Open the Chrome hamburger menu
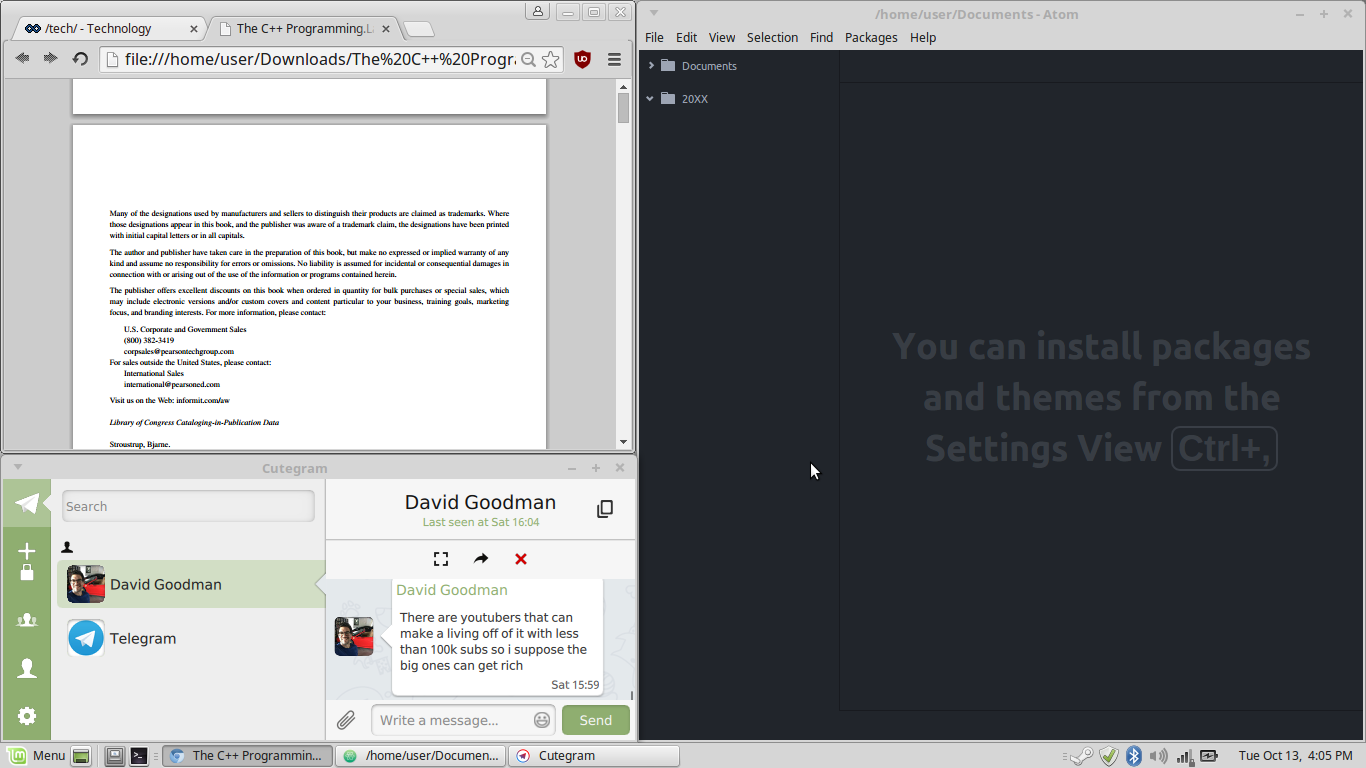 [614, 60]
